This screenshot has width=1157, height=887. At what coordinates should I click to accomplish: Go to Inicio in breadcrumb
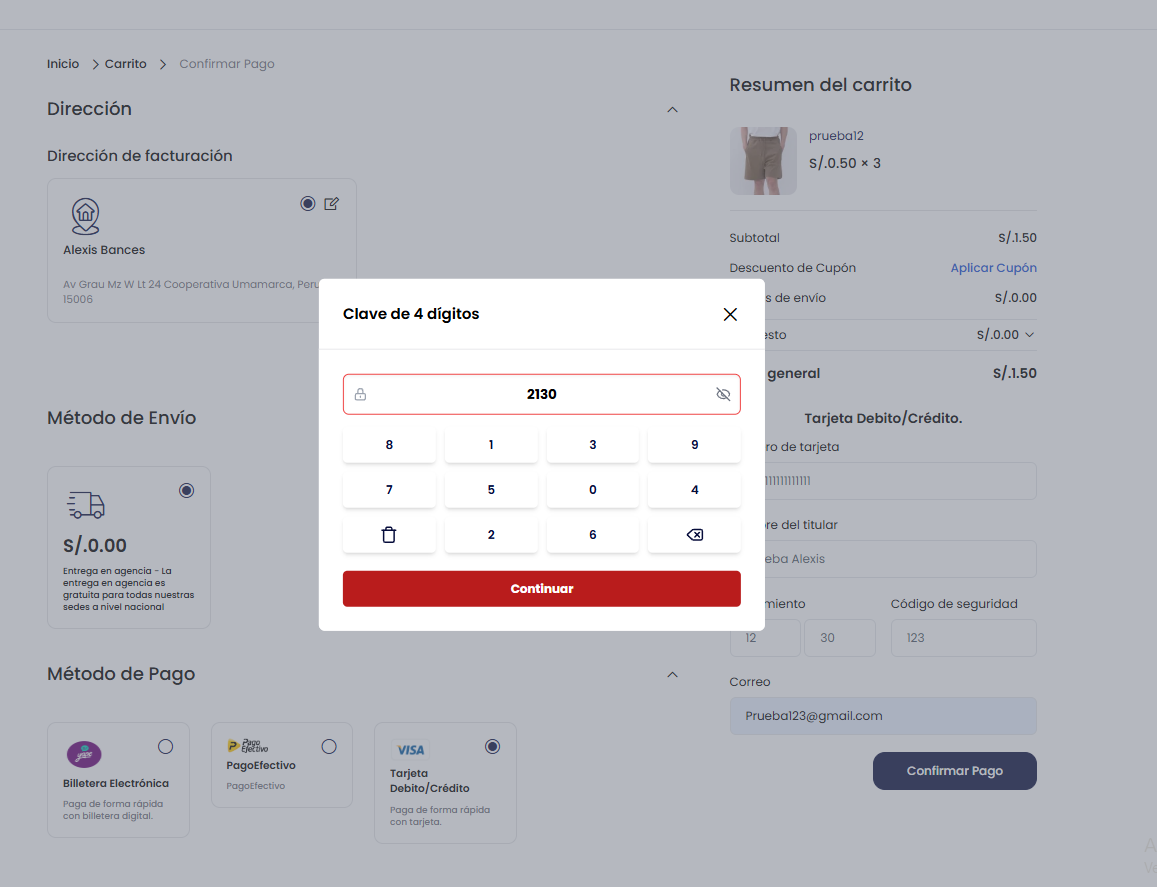pos(63,64)
